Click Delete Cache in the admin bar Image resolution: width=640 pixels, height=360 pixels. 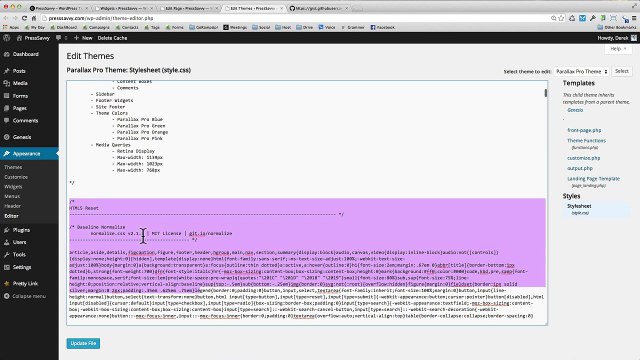coord(112,38)
